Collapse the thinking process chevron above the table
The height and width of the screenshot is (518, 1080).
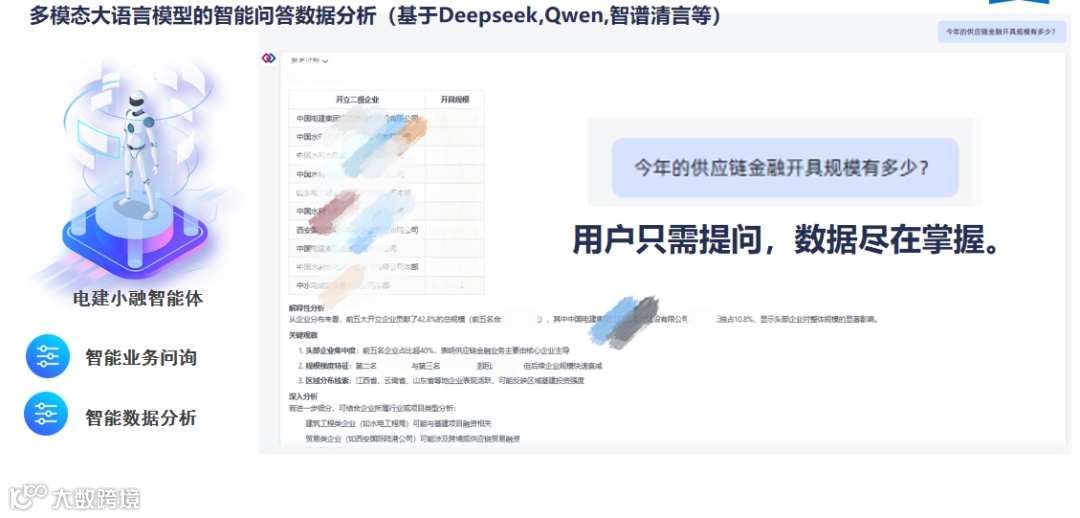point(325,61)
